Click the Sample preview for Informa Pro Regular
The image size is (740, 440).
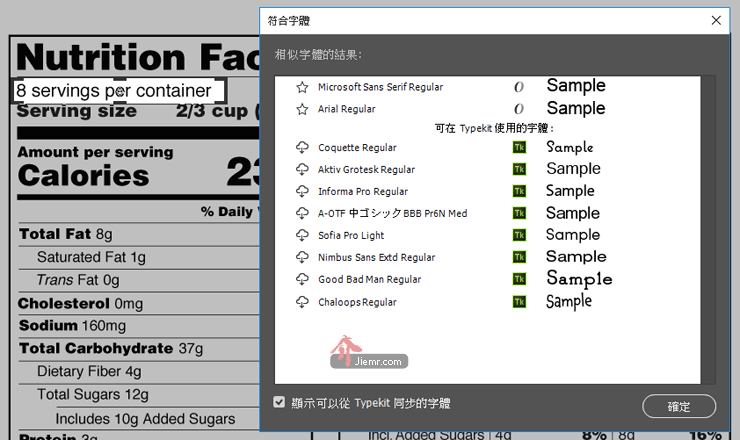[x=570, y=191]
